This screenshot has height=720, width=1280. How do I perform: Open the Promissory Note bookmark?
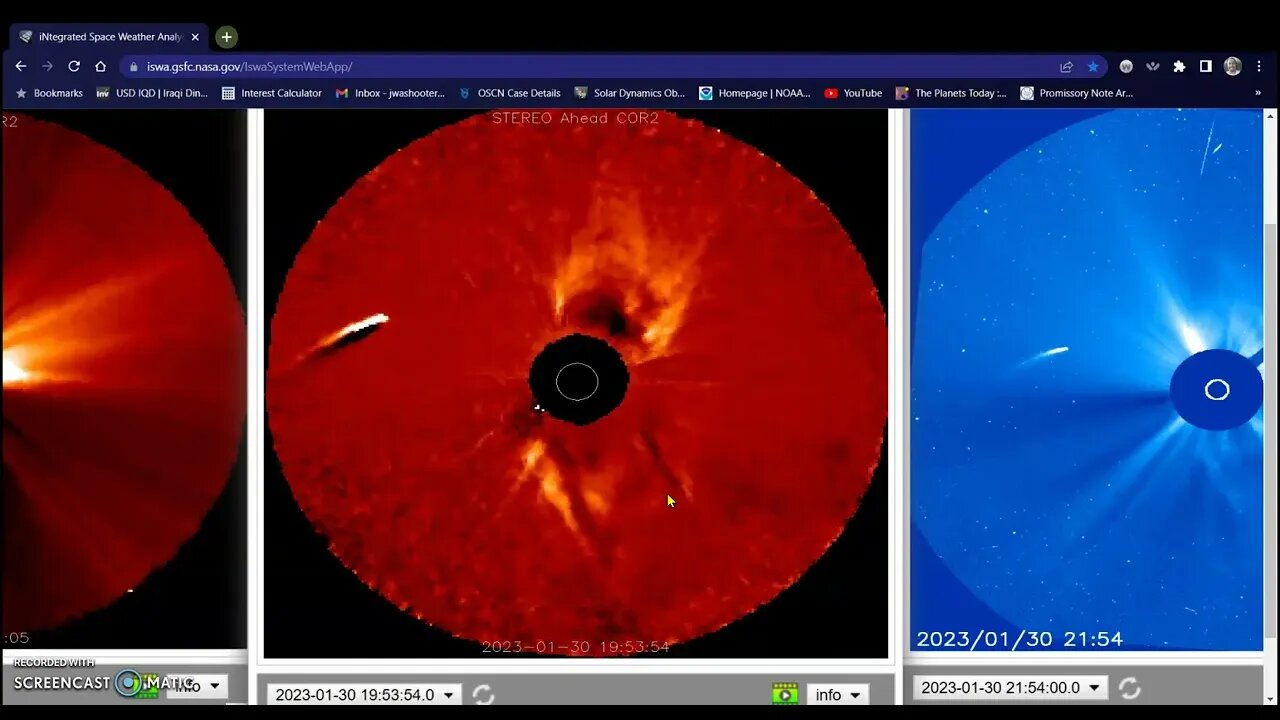click(x=1077, y=93)
